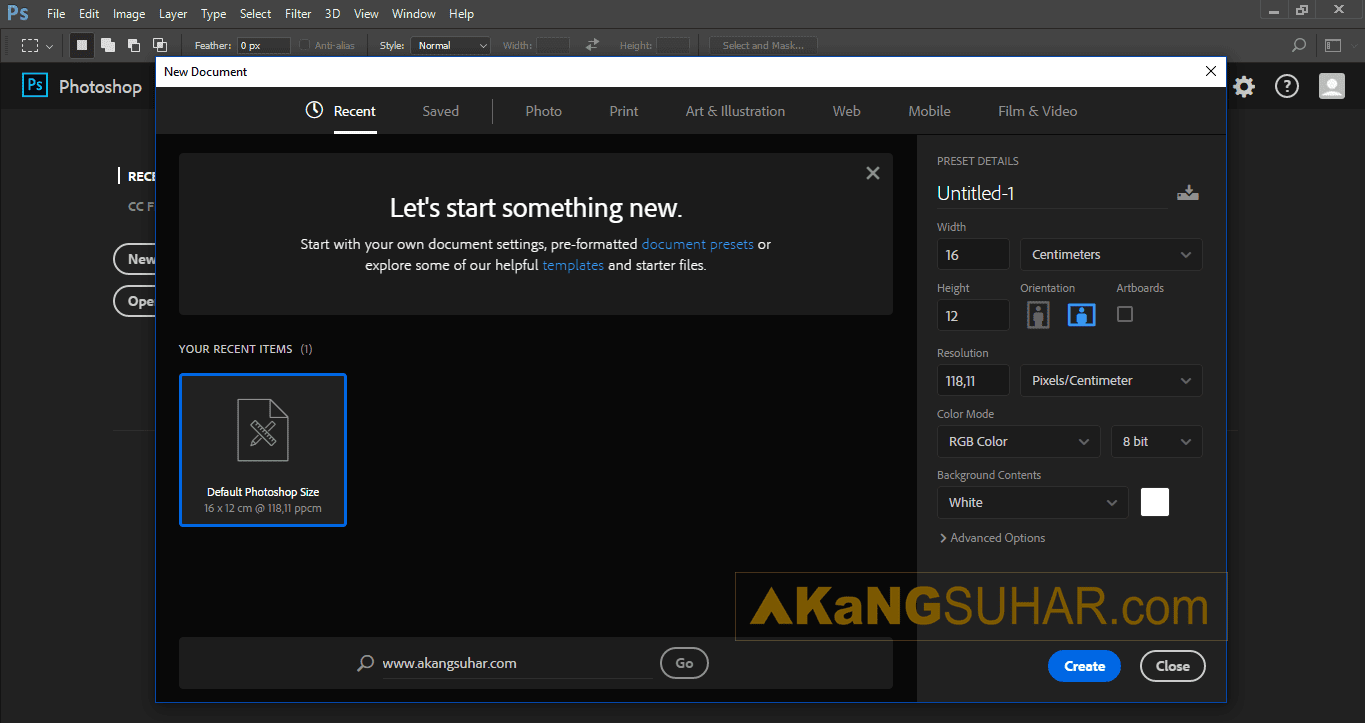Screen dimensions: 1365x723
Task: Select the New selection mode icon
Action: [x=82, y=45]
